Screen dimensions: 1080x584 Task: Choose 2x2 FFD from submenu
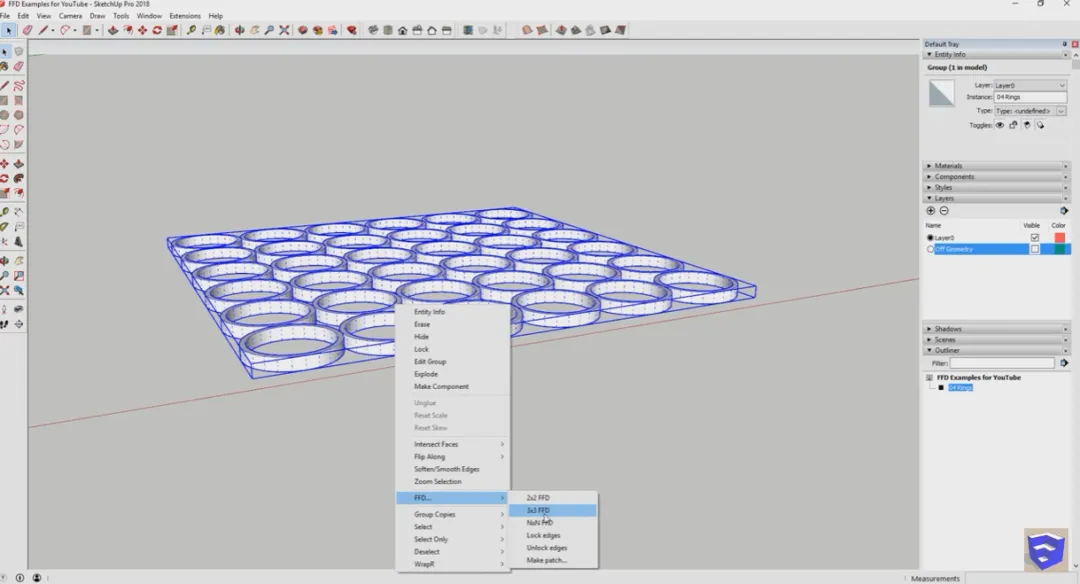pos(552,498)
